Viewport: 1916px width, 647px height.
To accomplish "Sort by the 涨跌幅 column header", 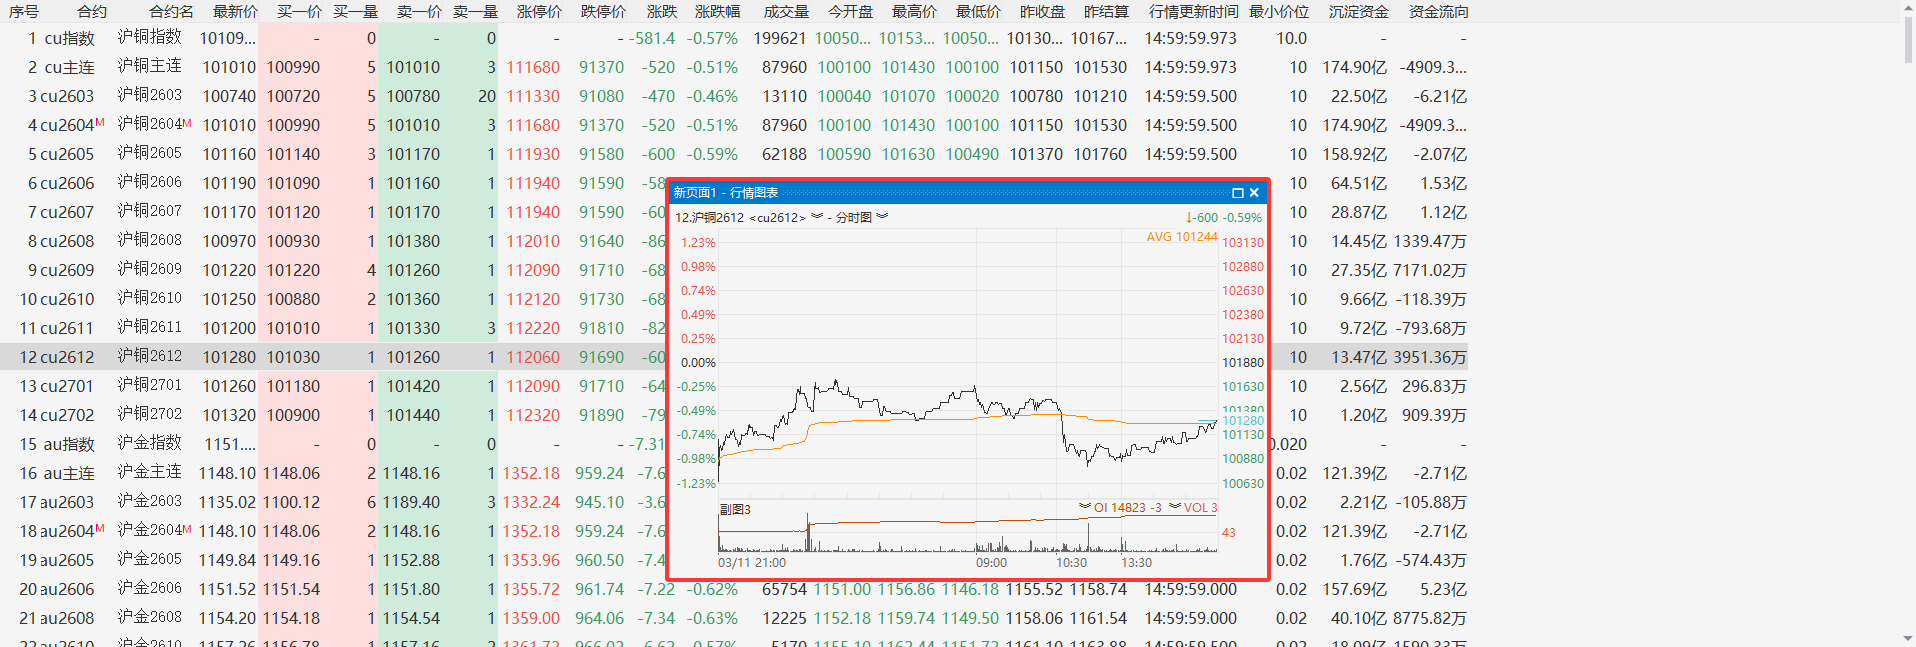I will [x=717, y=12].
